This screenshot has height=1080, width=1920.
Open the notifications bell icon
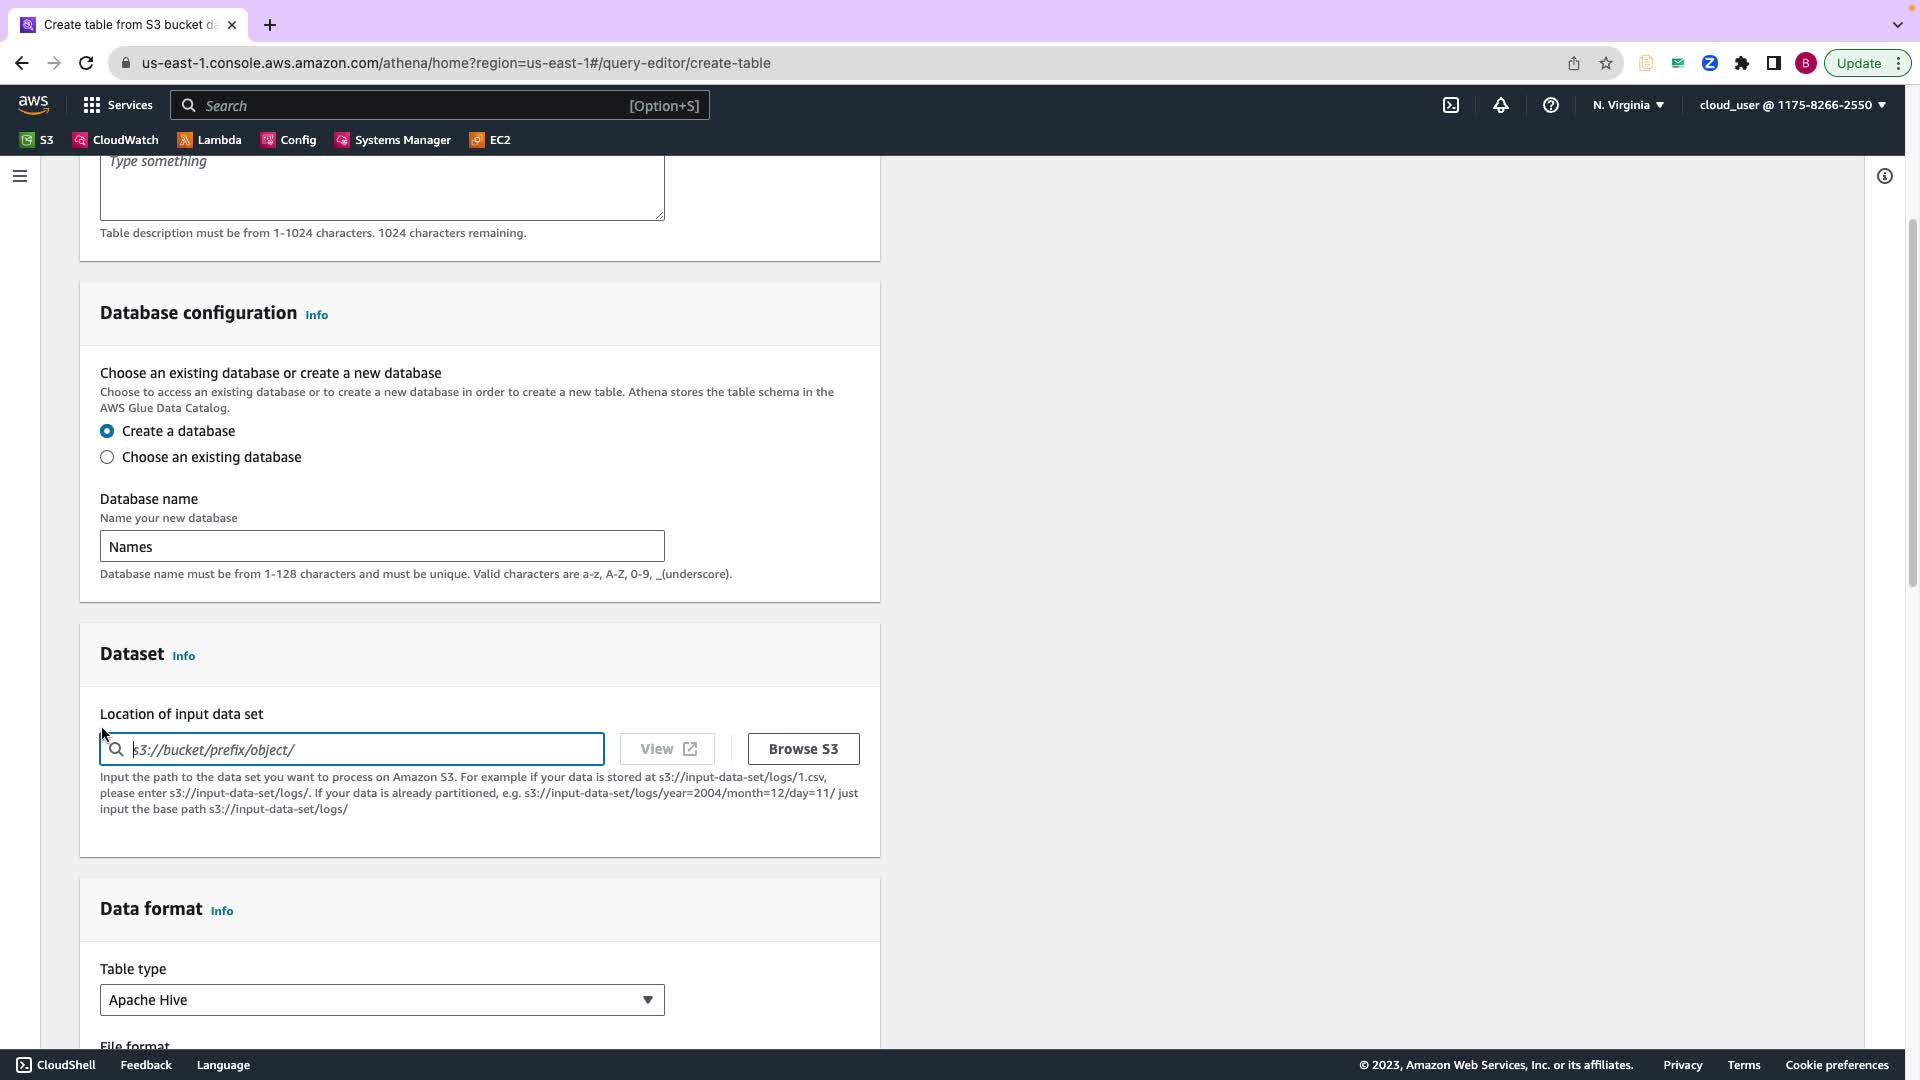click(x=1501, y=105)
